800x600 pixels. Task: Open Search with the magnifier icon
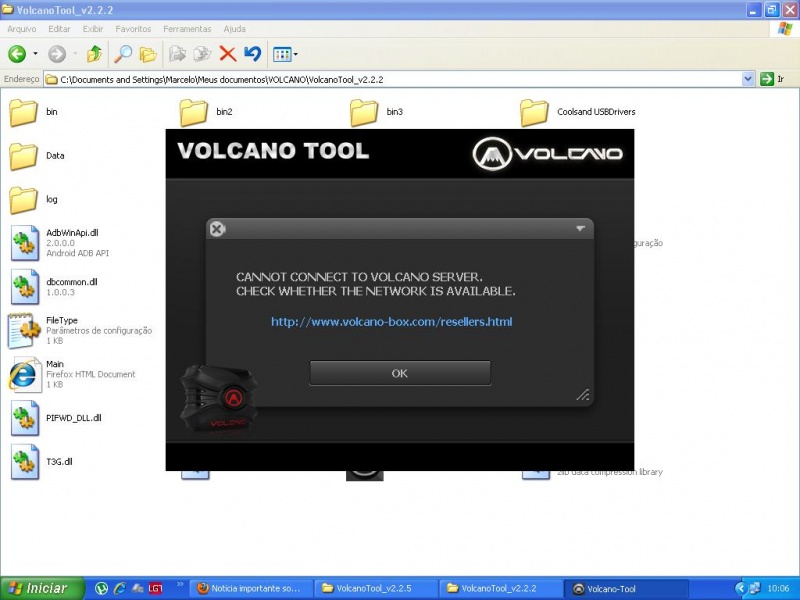point(123,54)
